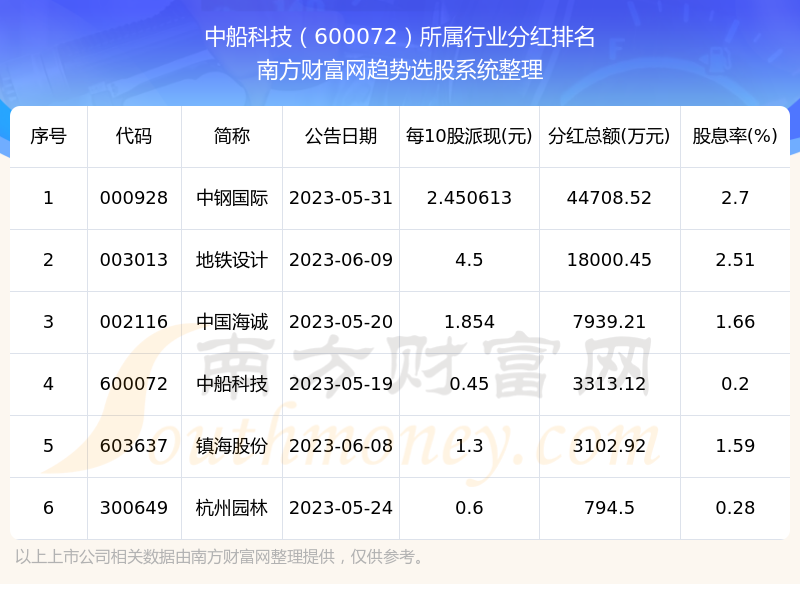Click rank number 6 in 序号 column

pyautogui.click(x=48, y=508)
